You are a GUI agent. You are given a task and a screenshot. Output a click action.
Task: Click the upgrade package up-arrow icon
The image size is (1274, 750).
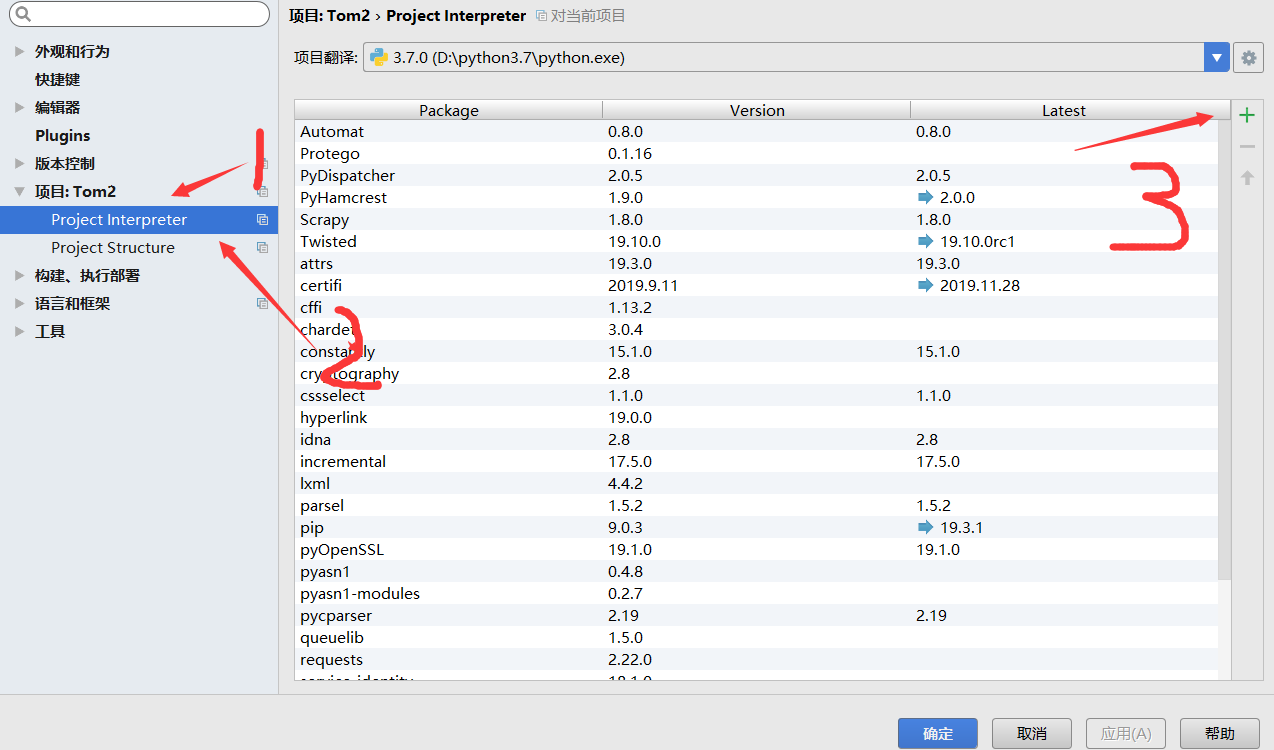(1246, 178)
